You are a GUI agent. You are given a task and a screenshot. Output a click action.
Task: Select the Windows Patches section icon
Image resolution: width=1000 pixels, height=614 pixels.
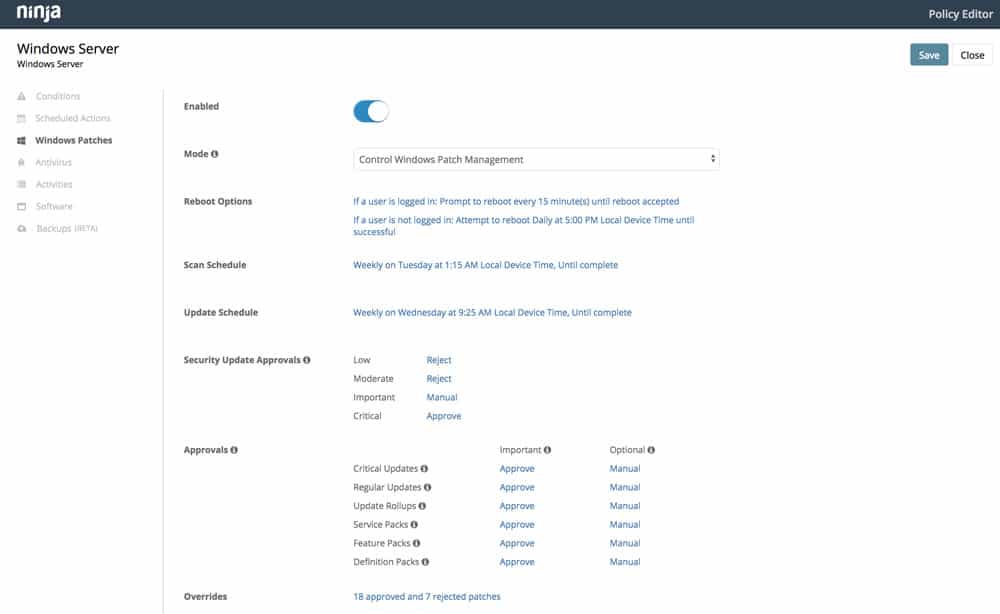(21, 140)
